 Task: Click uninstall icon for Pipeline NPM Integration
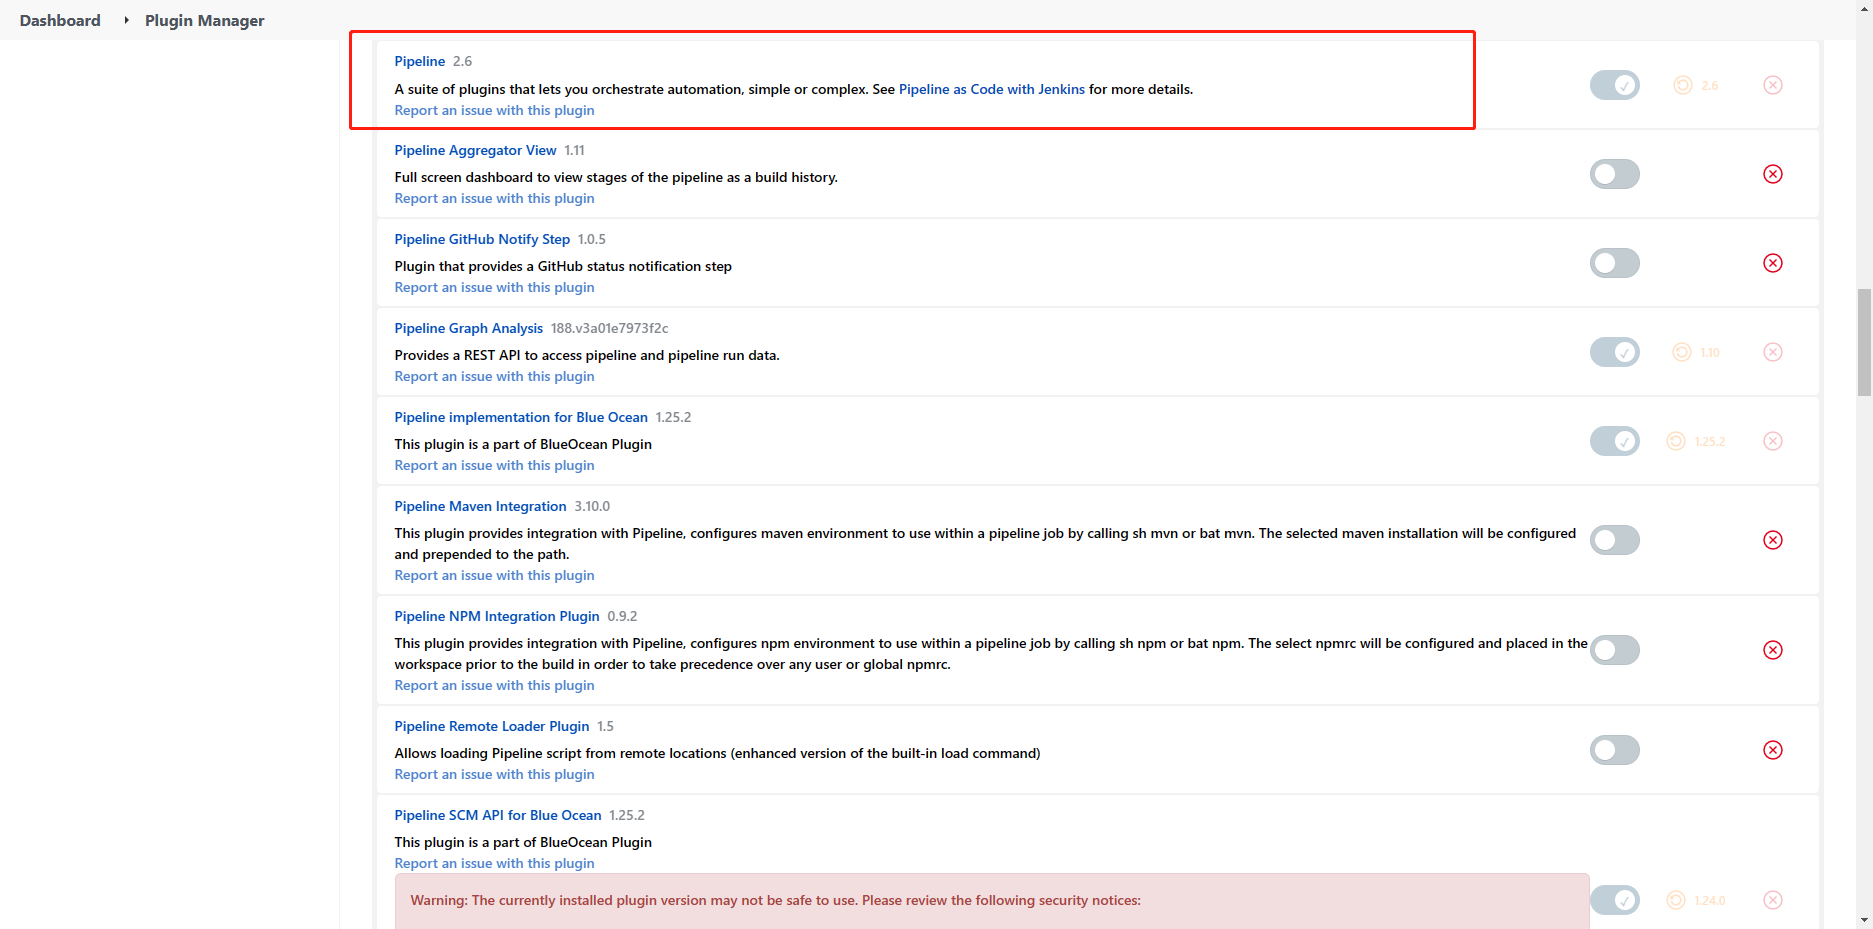tap(1772, 650)
